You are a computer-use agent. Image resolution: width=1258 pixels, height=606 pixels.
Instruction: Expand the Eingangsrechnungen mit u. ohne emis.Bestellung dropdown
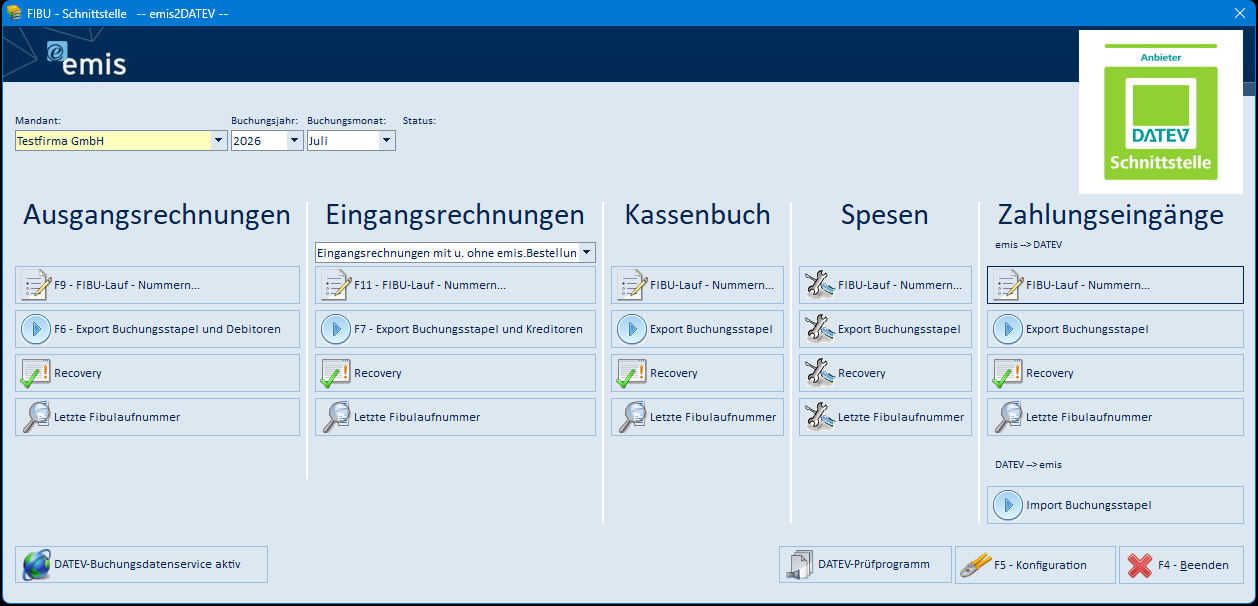(587, 253)
